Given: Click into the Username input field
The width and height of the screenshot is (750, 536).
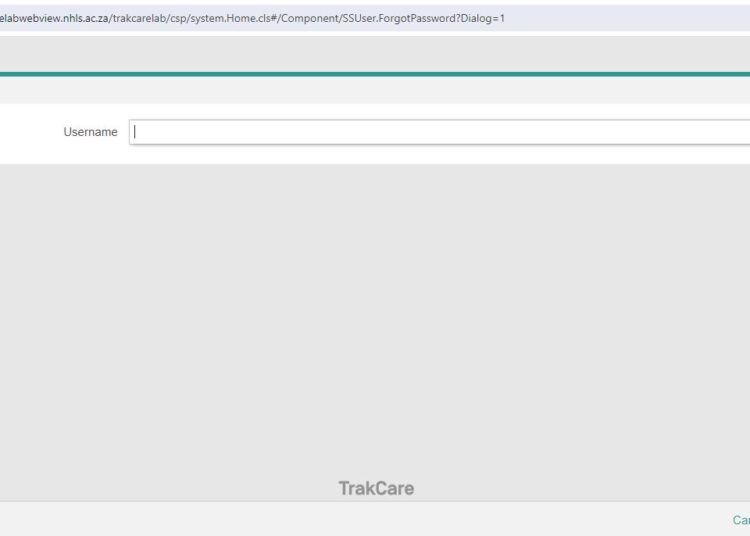Looking at the screenshot, I should (440, 132).
